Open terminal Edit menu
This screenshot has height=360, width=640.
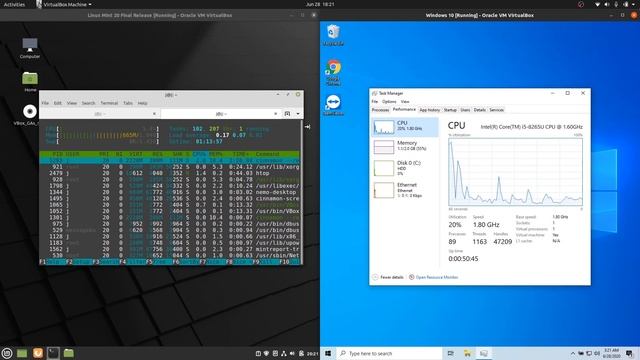coord(58,103)
